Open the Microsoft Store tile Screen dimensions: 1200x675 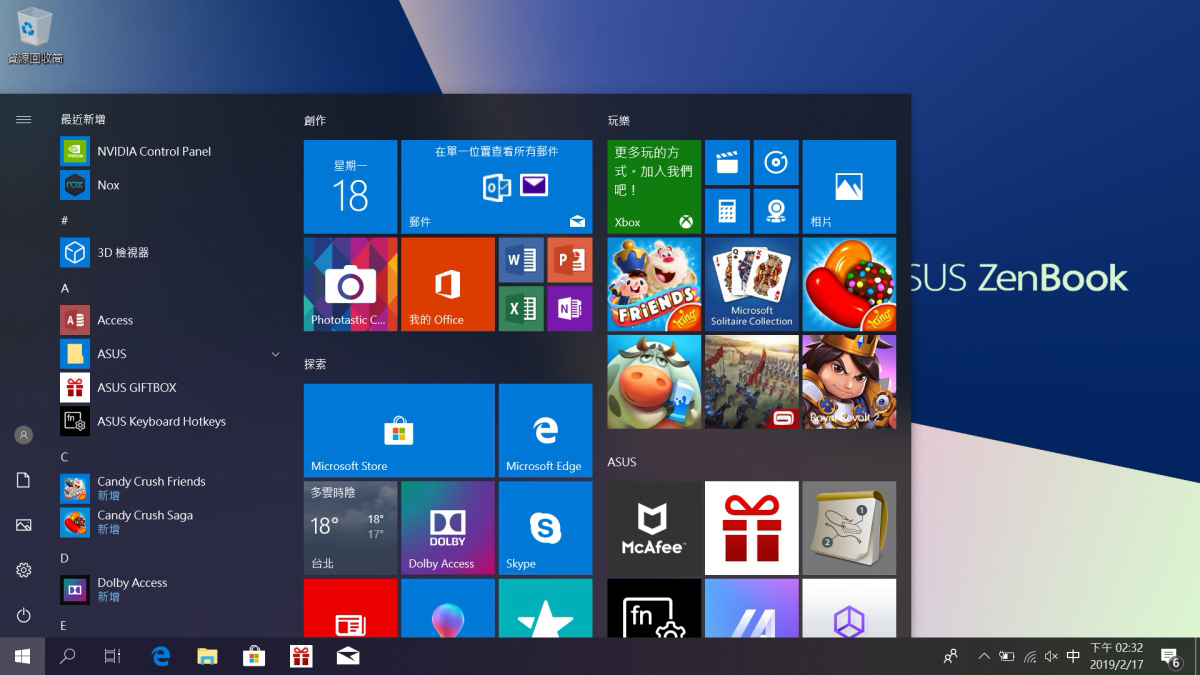[x=399, y=430]
